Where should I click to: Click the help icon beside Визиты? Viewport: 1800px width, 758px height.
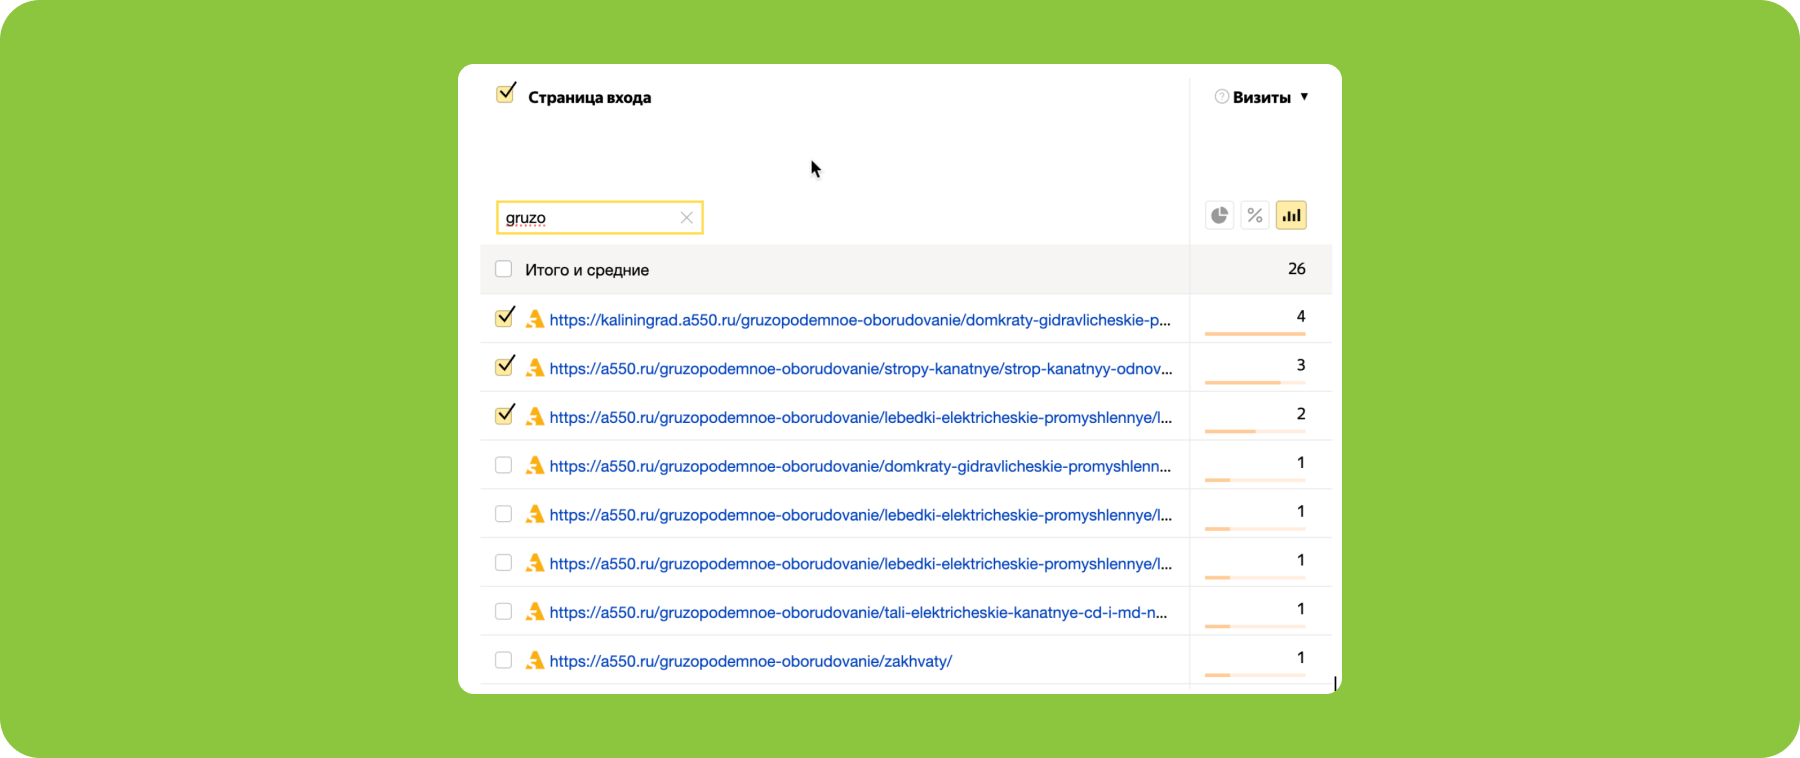(x=1221, y=97)
